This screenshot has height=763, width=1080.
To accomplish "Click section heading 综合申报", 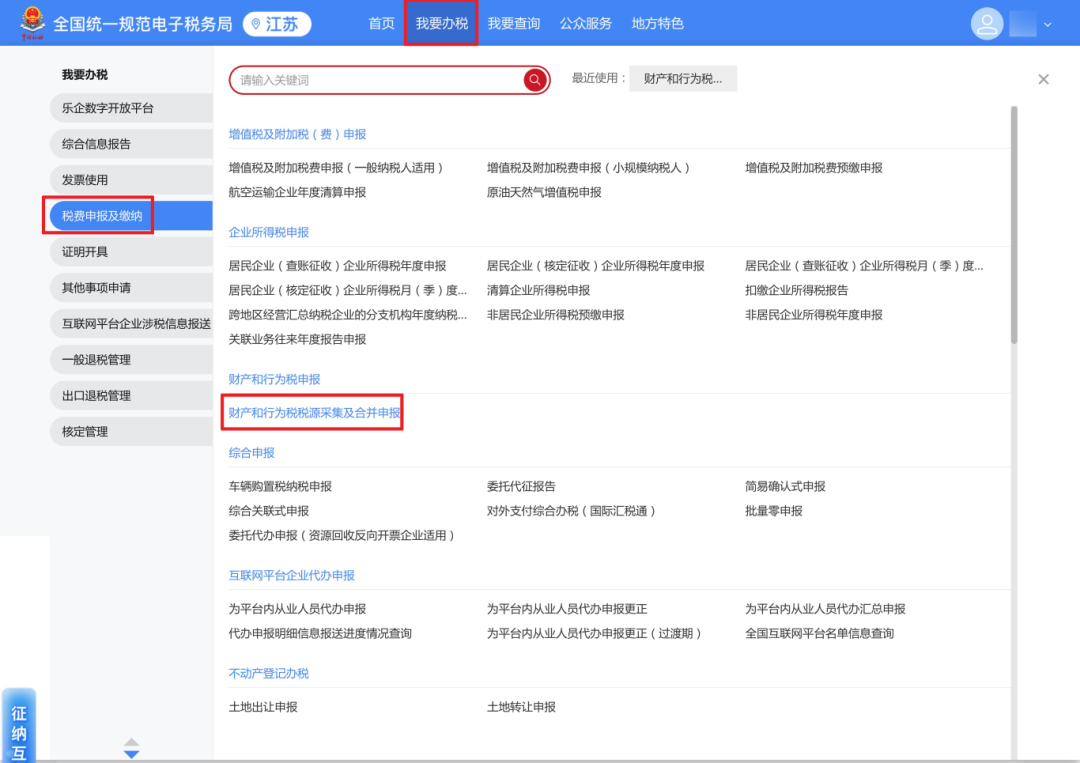I will [251, 452].
